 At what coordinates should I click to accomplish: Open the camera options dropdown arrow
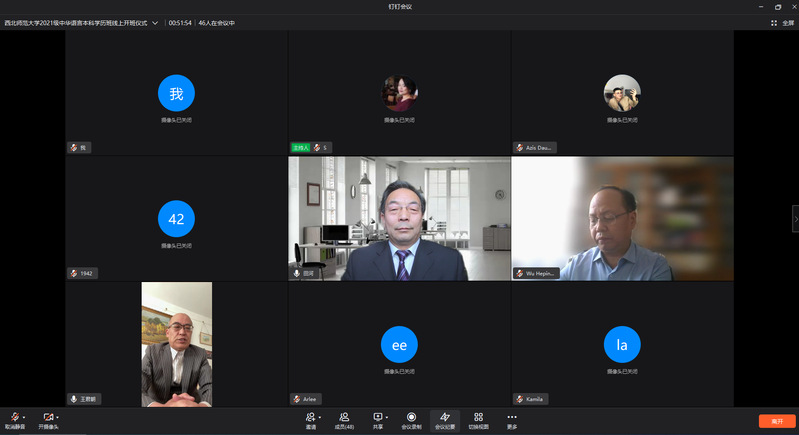coord(58,416)
